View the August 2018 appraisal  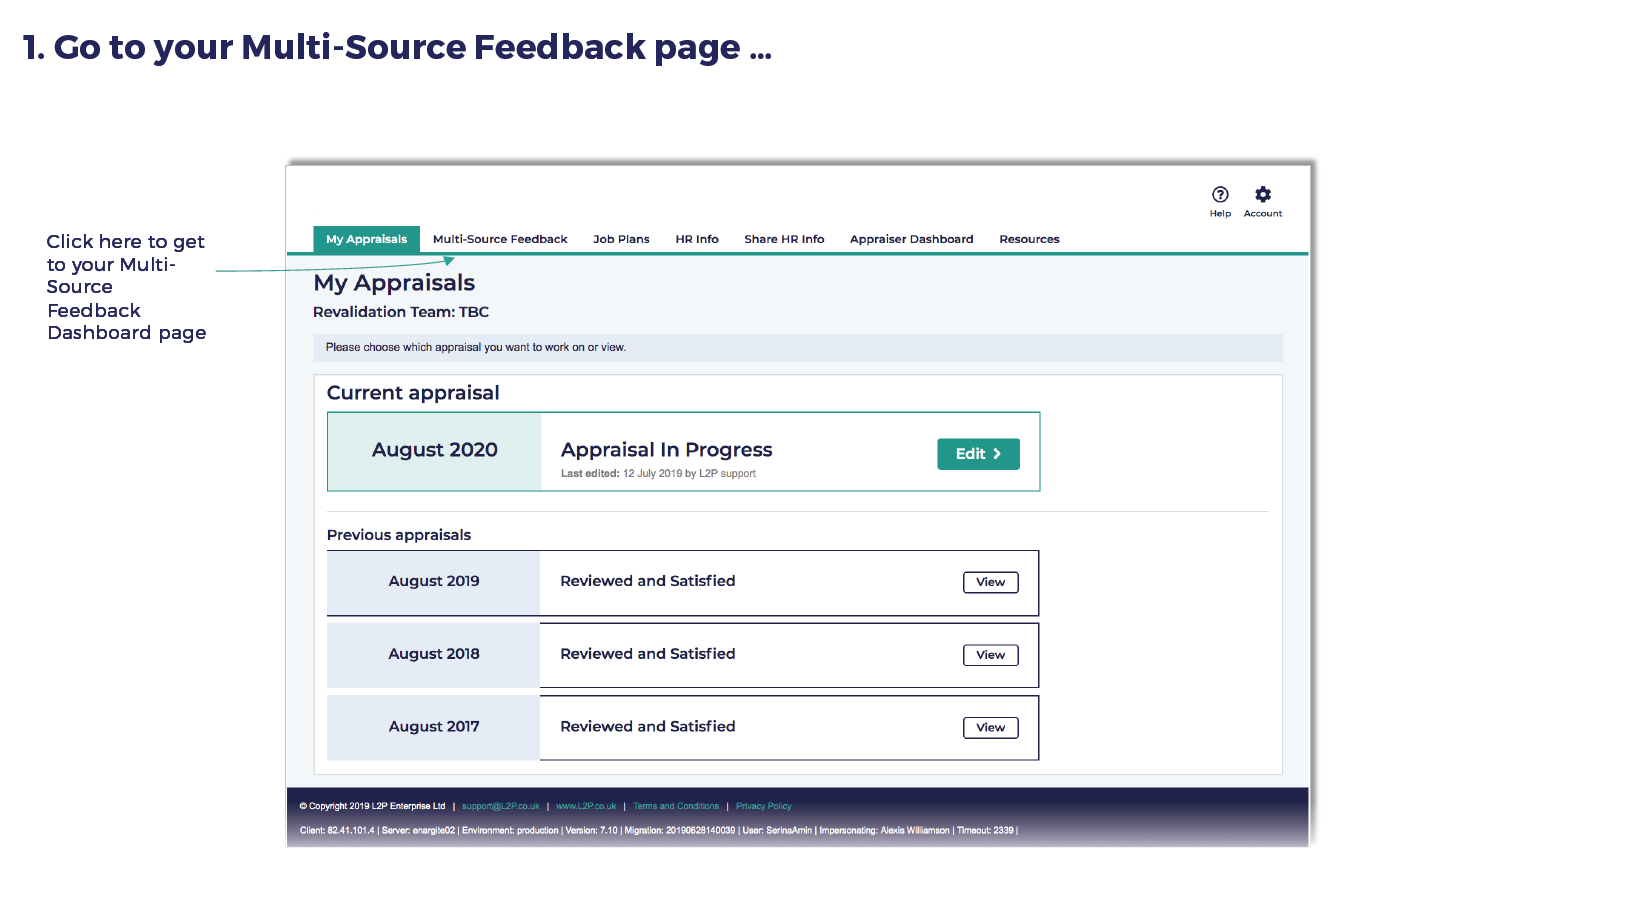click(x=990, y=656)
